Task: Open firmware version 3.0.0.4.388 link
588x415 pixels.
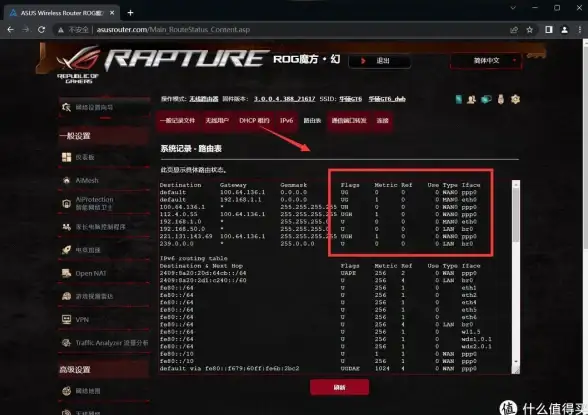Action: pos(284,99)
